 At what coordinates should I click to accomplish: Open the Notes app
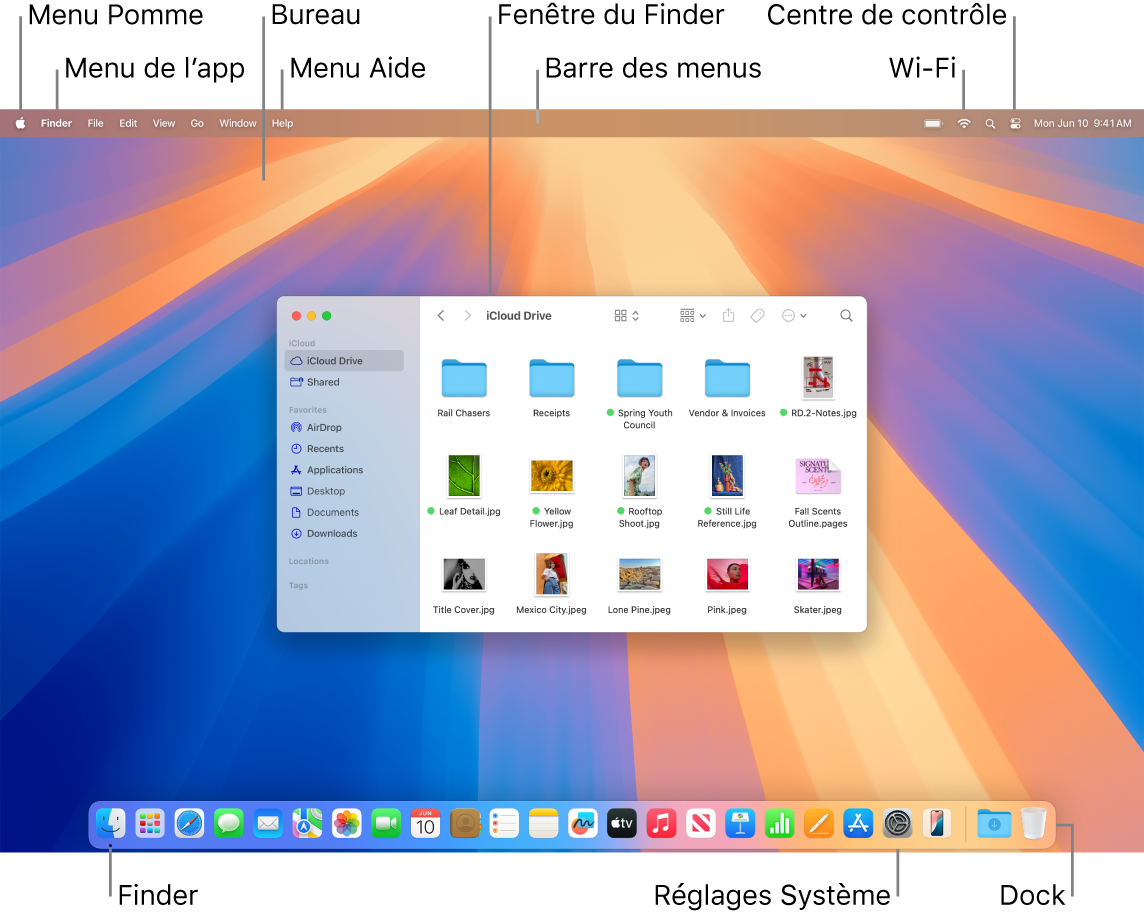pyautogui.click(x=543, y=824)
